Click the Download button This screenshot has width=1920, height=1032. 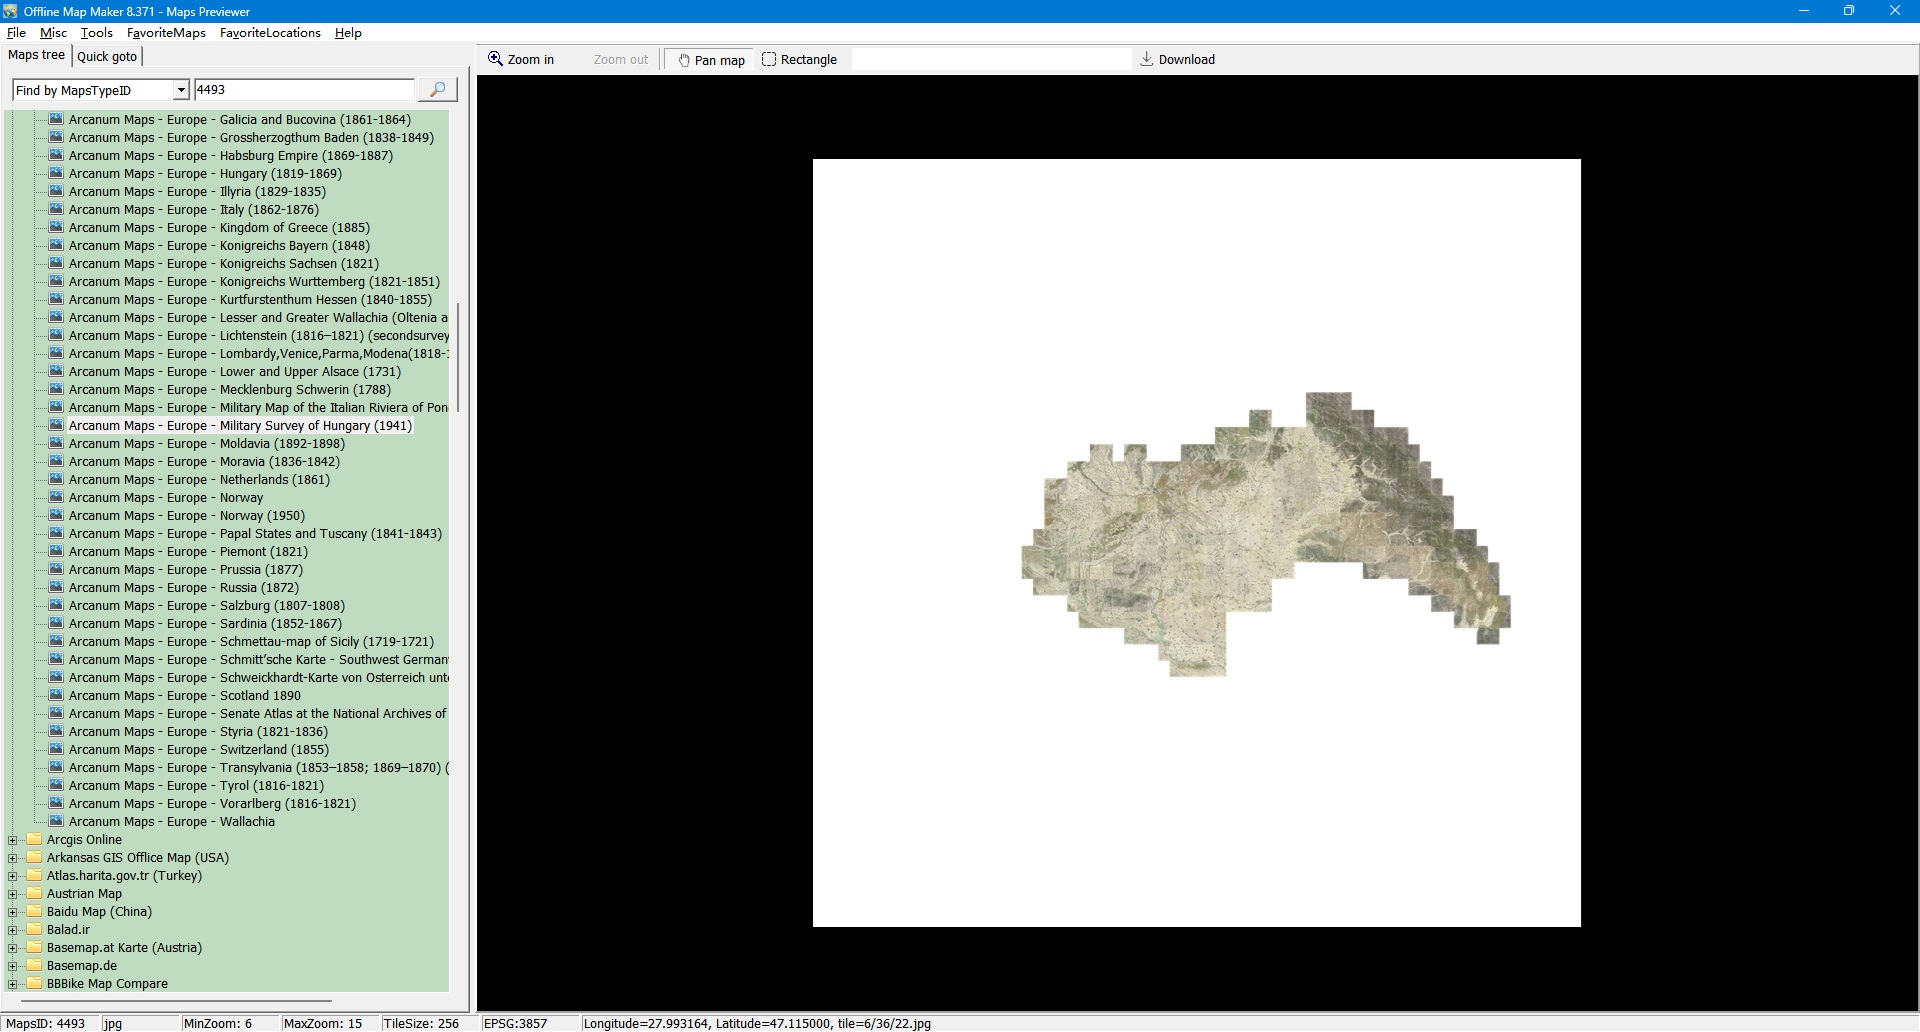1177,60
